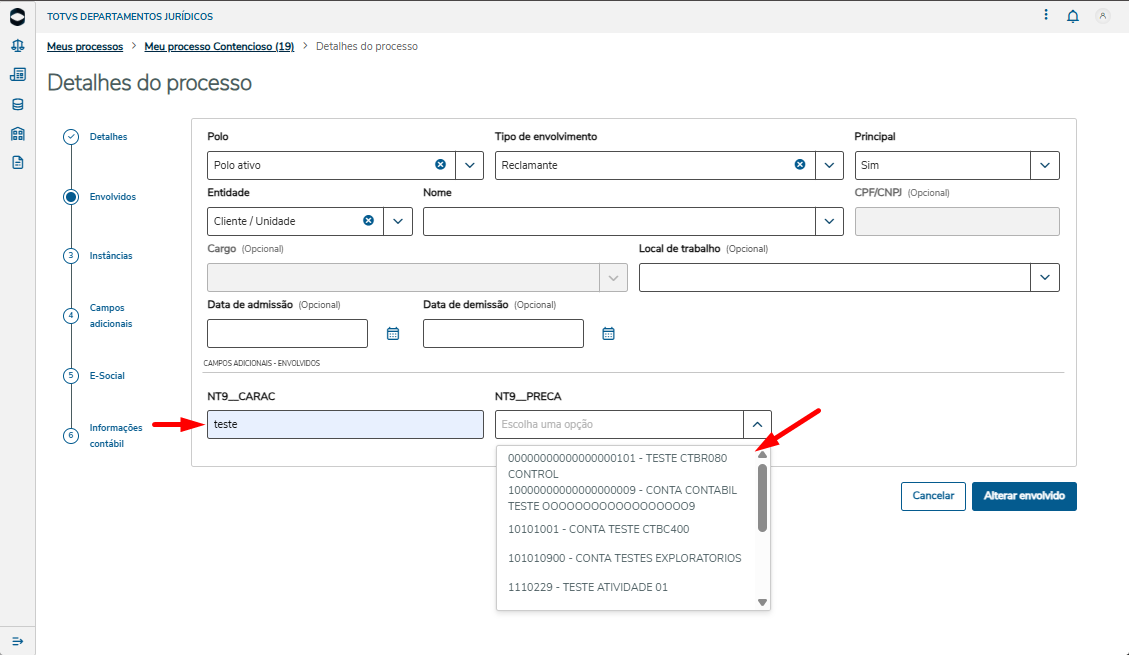Open the Data de admissão calendar picker
Image resolution: width=1129 pixels, height=655 pixels.
pos(393,334)
